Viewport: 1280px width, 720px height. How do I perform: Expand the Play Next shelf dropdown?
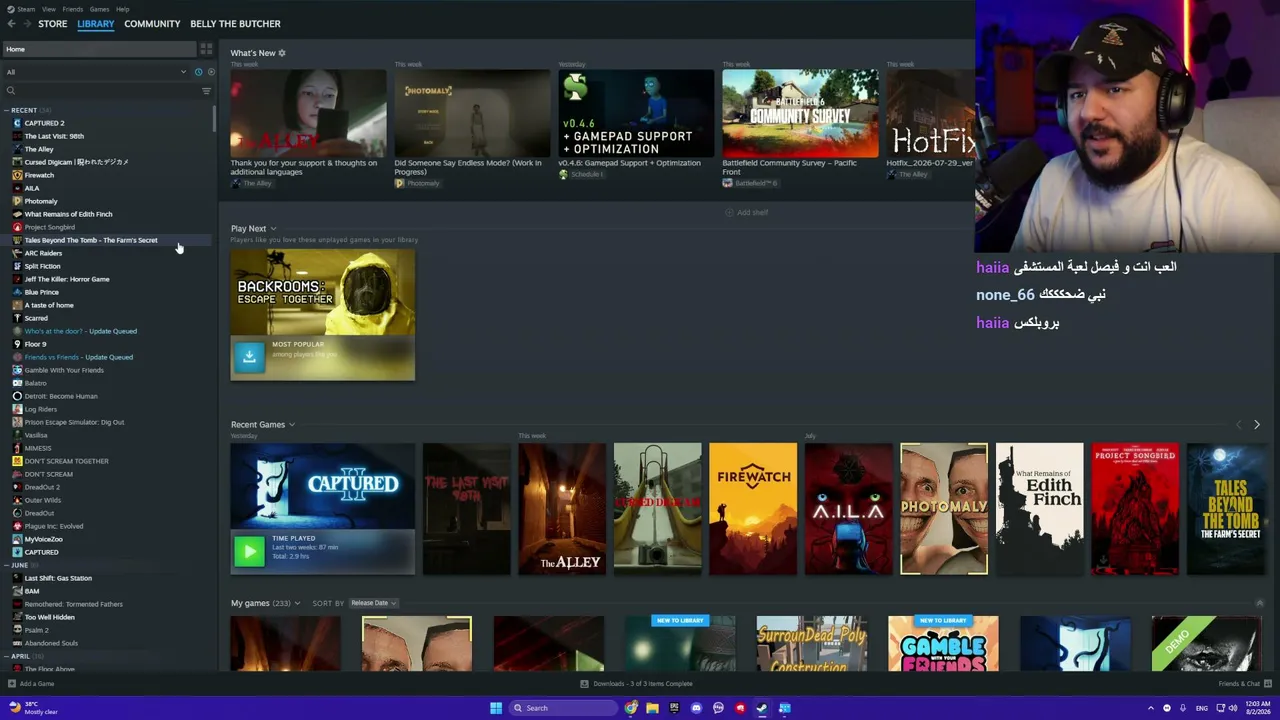[273, 229]
